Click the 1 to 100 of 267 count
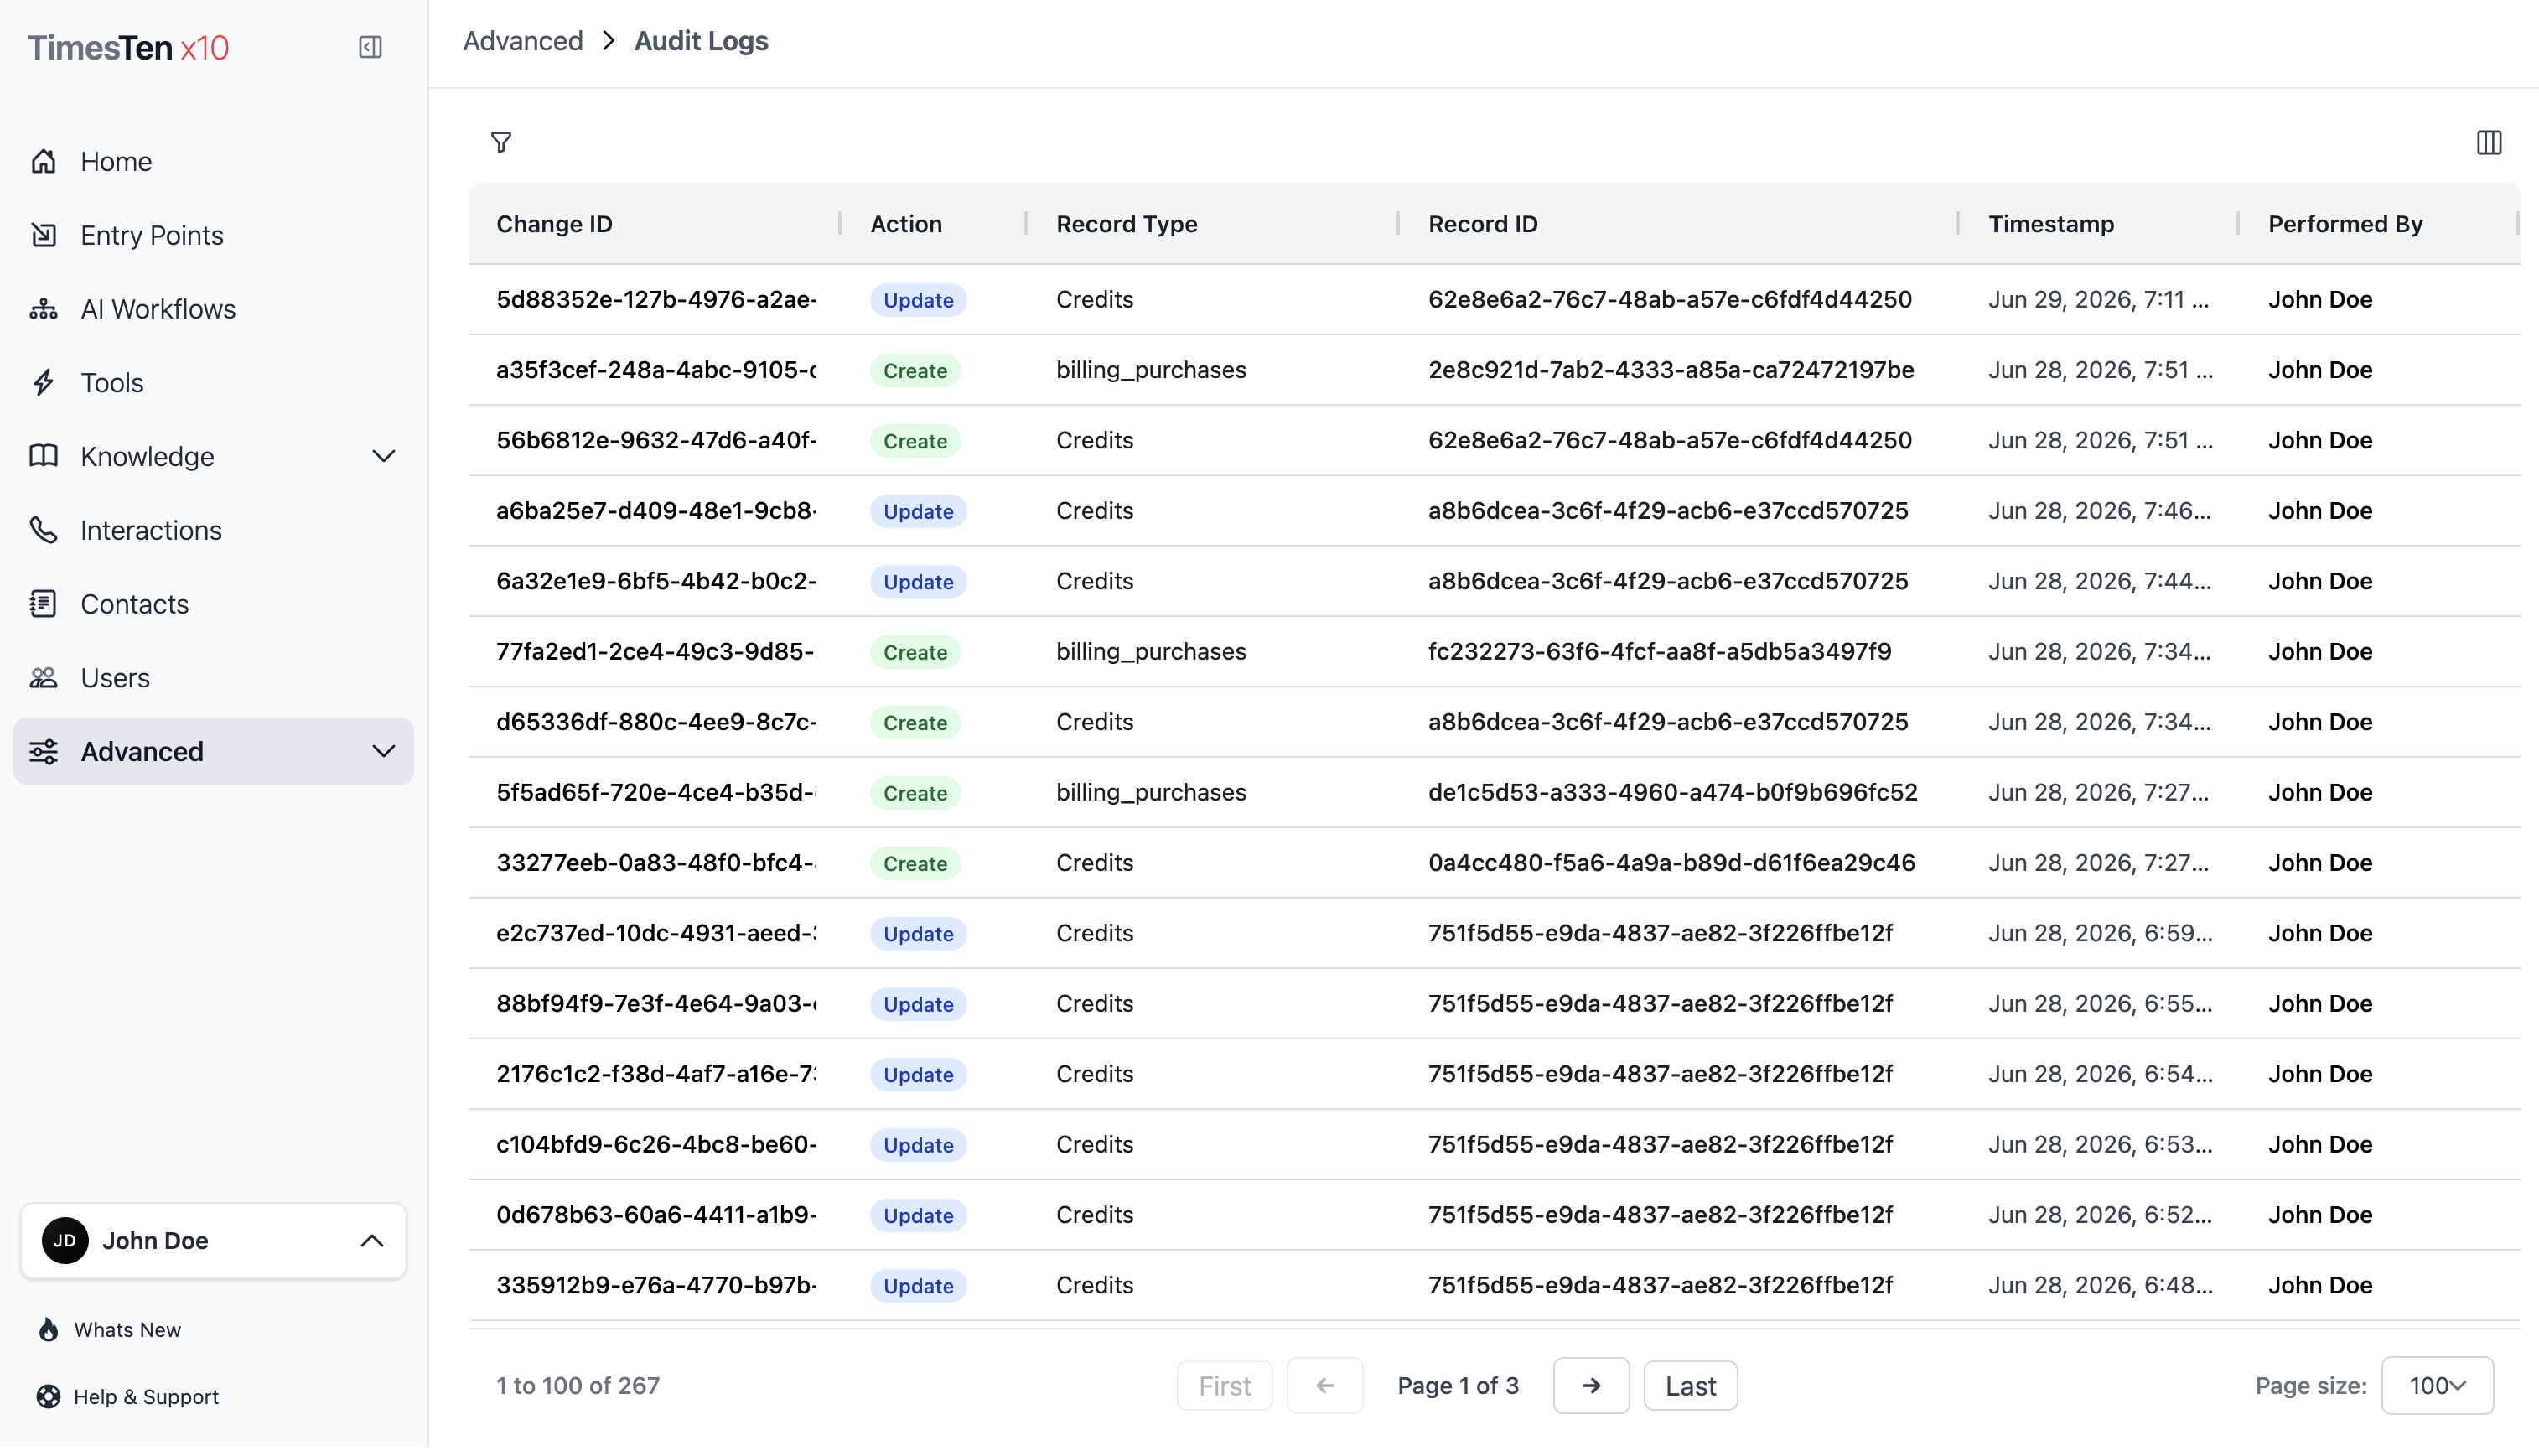 pos(578,1386)
